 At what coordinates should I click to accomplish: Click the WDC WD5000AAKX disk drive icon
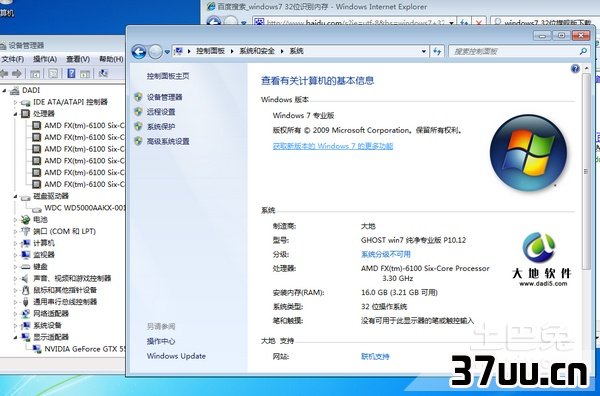tap(37, 208)
